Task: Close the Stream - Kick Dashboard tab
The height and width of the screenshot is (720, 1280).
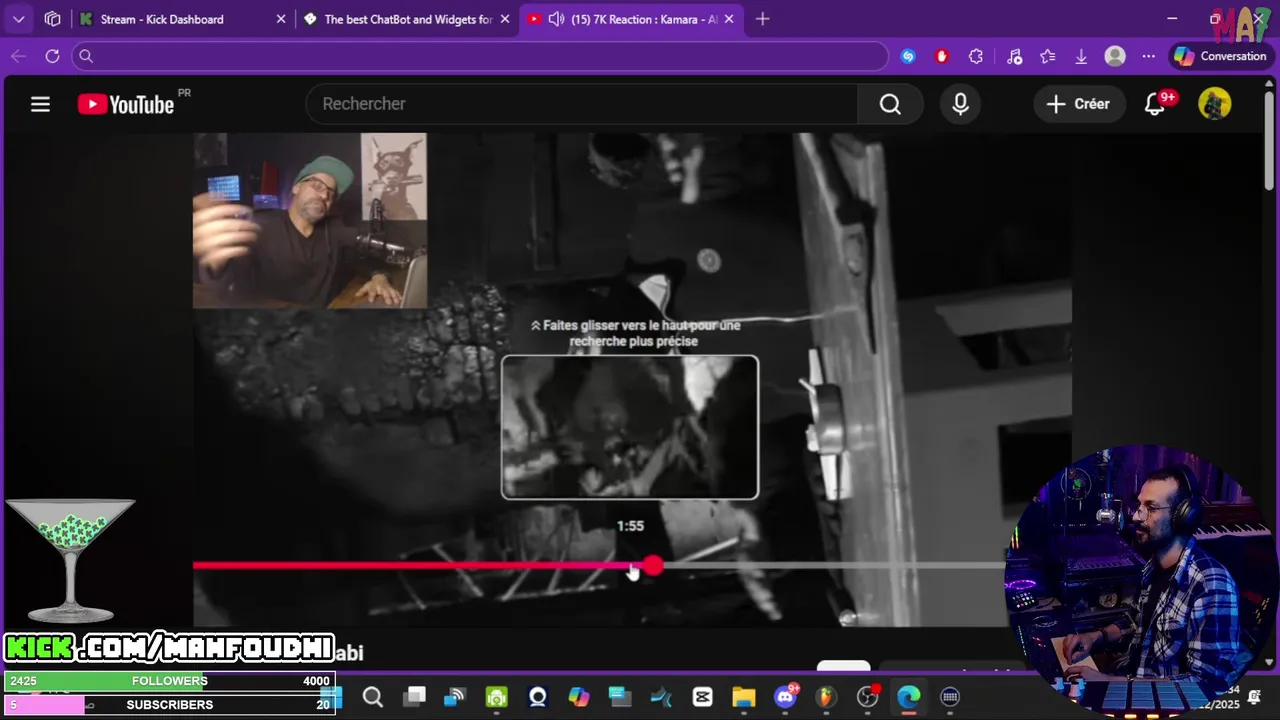Action: [x=281, y=19]
